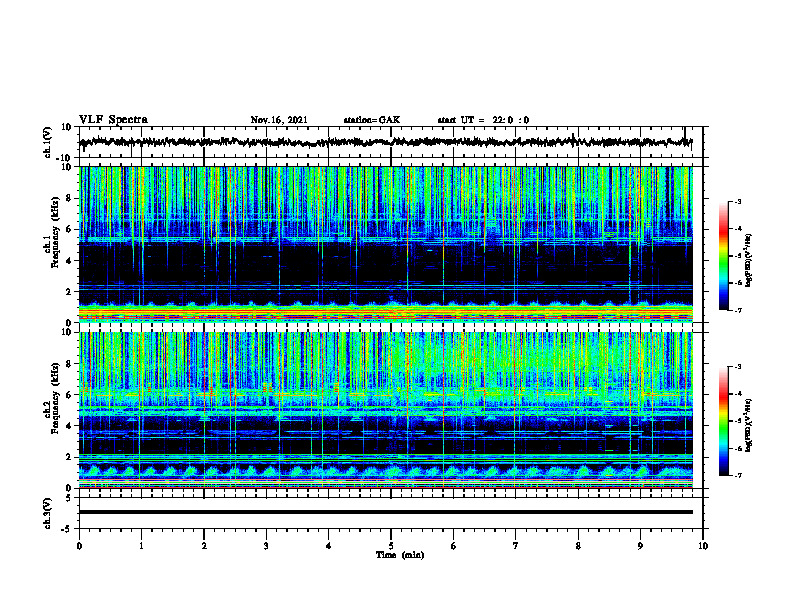This screenshot has width=792, height=612.
Task: Click the ch.2 spectrogram color scale bar
Action: tap(723, 421)
